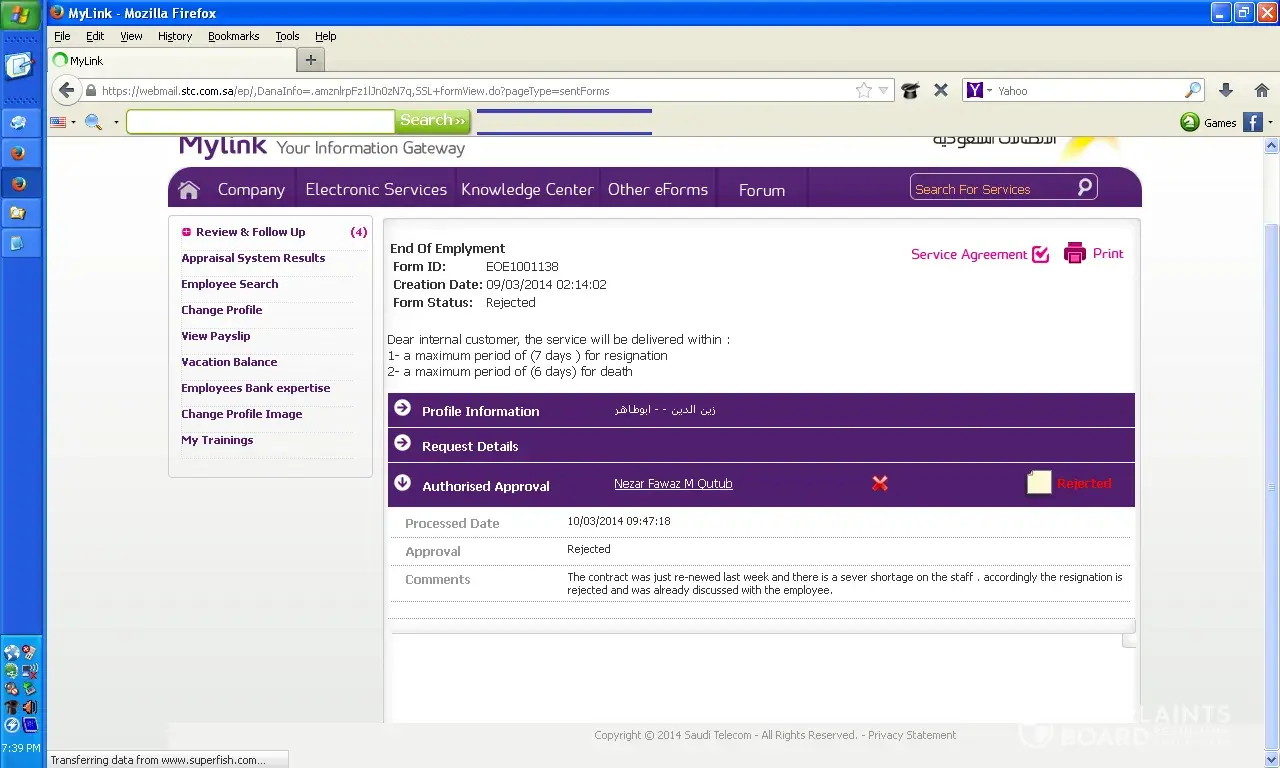Click the red X rejection icon
The width and height of the screenshot is (1280, 768).
point(880,484)
